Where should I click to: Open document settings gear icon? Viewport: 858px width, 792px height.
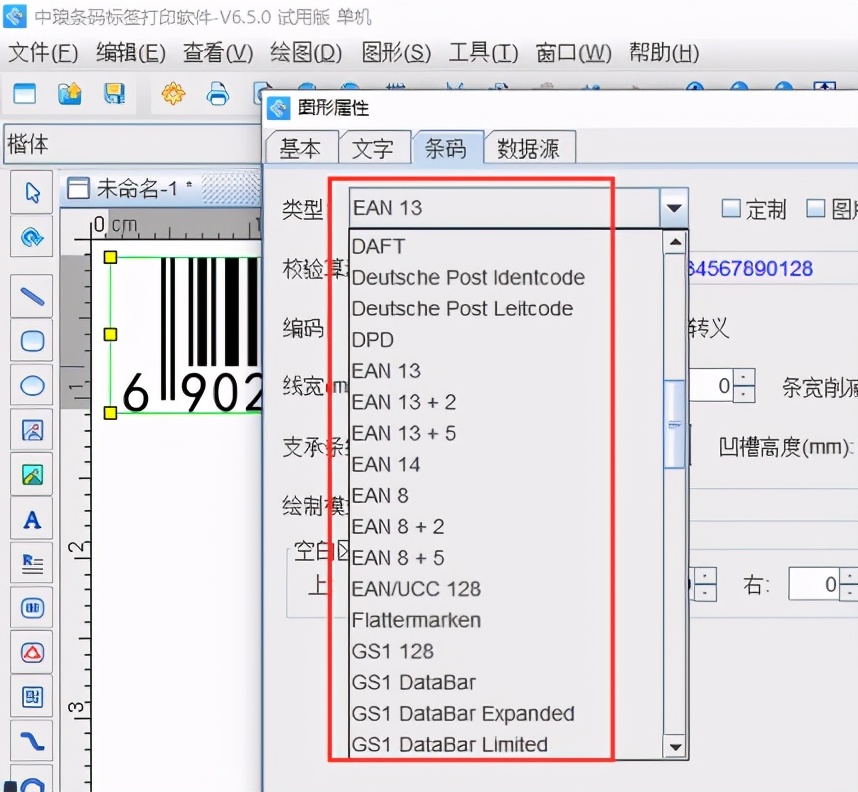pyautogui.click(x=173, y=94)
